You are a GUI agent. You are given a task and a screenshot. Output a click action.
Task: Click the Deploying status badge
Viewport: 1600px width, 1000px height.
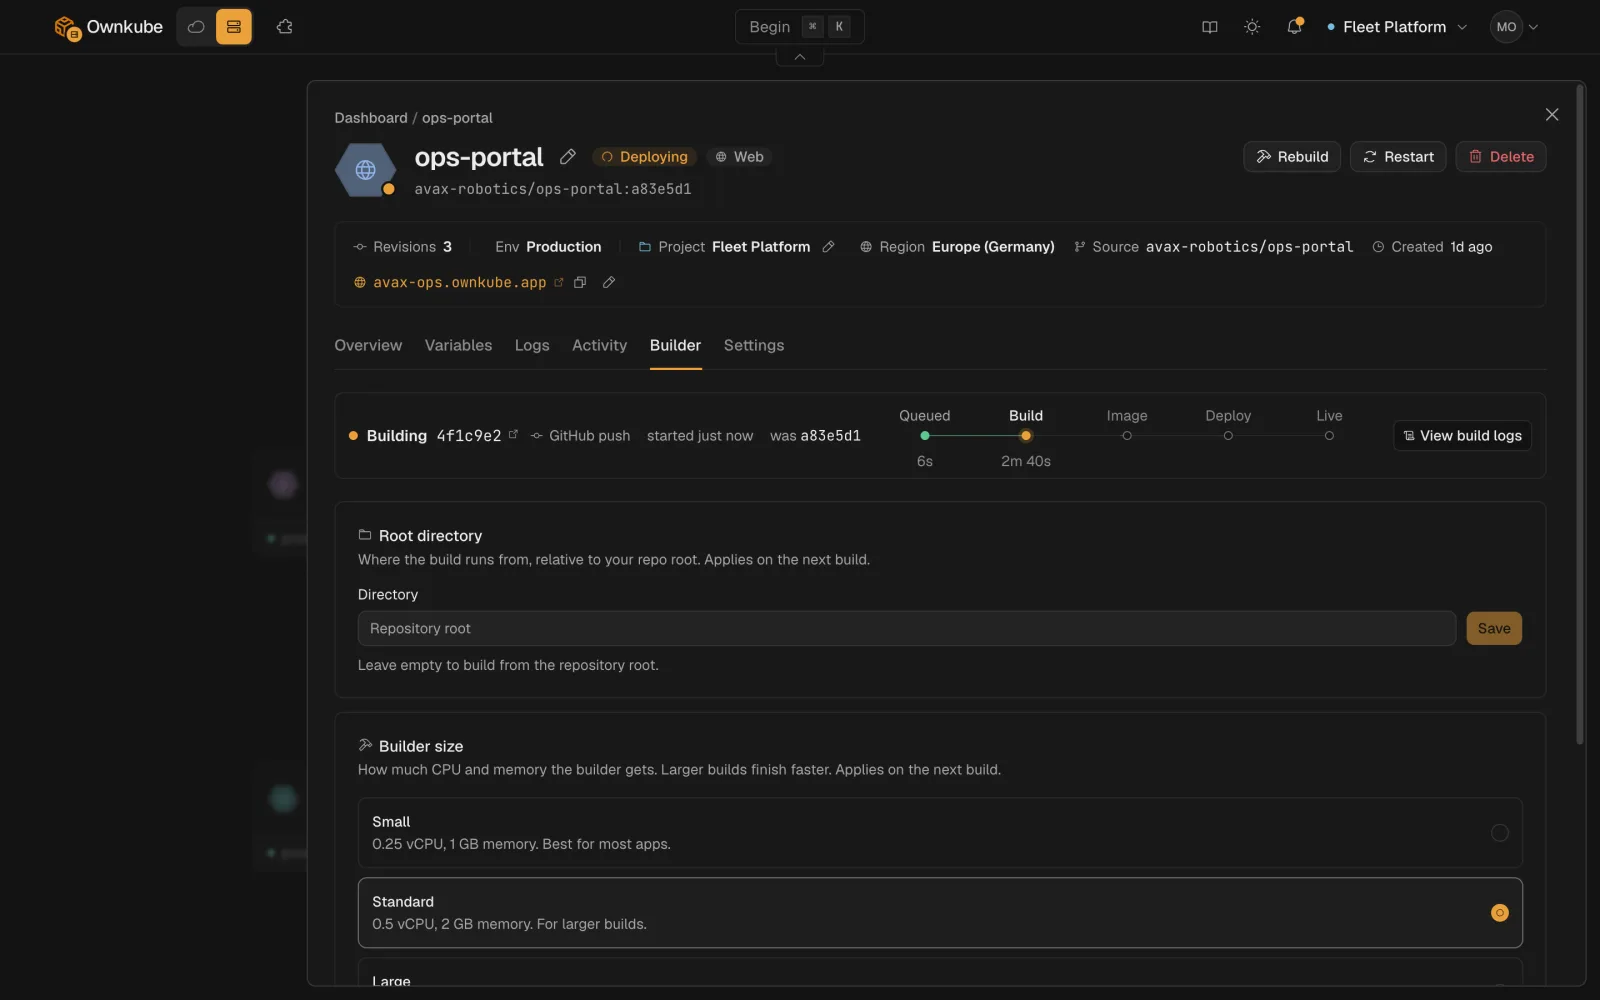tap(644, 157)
